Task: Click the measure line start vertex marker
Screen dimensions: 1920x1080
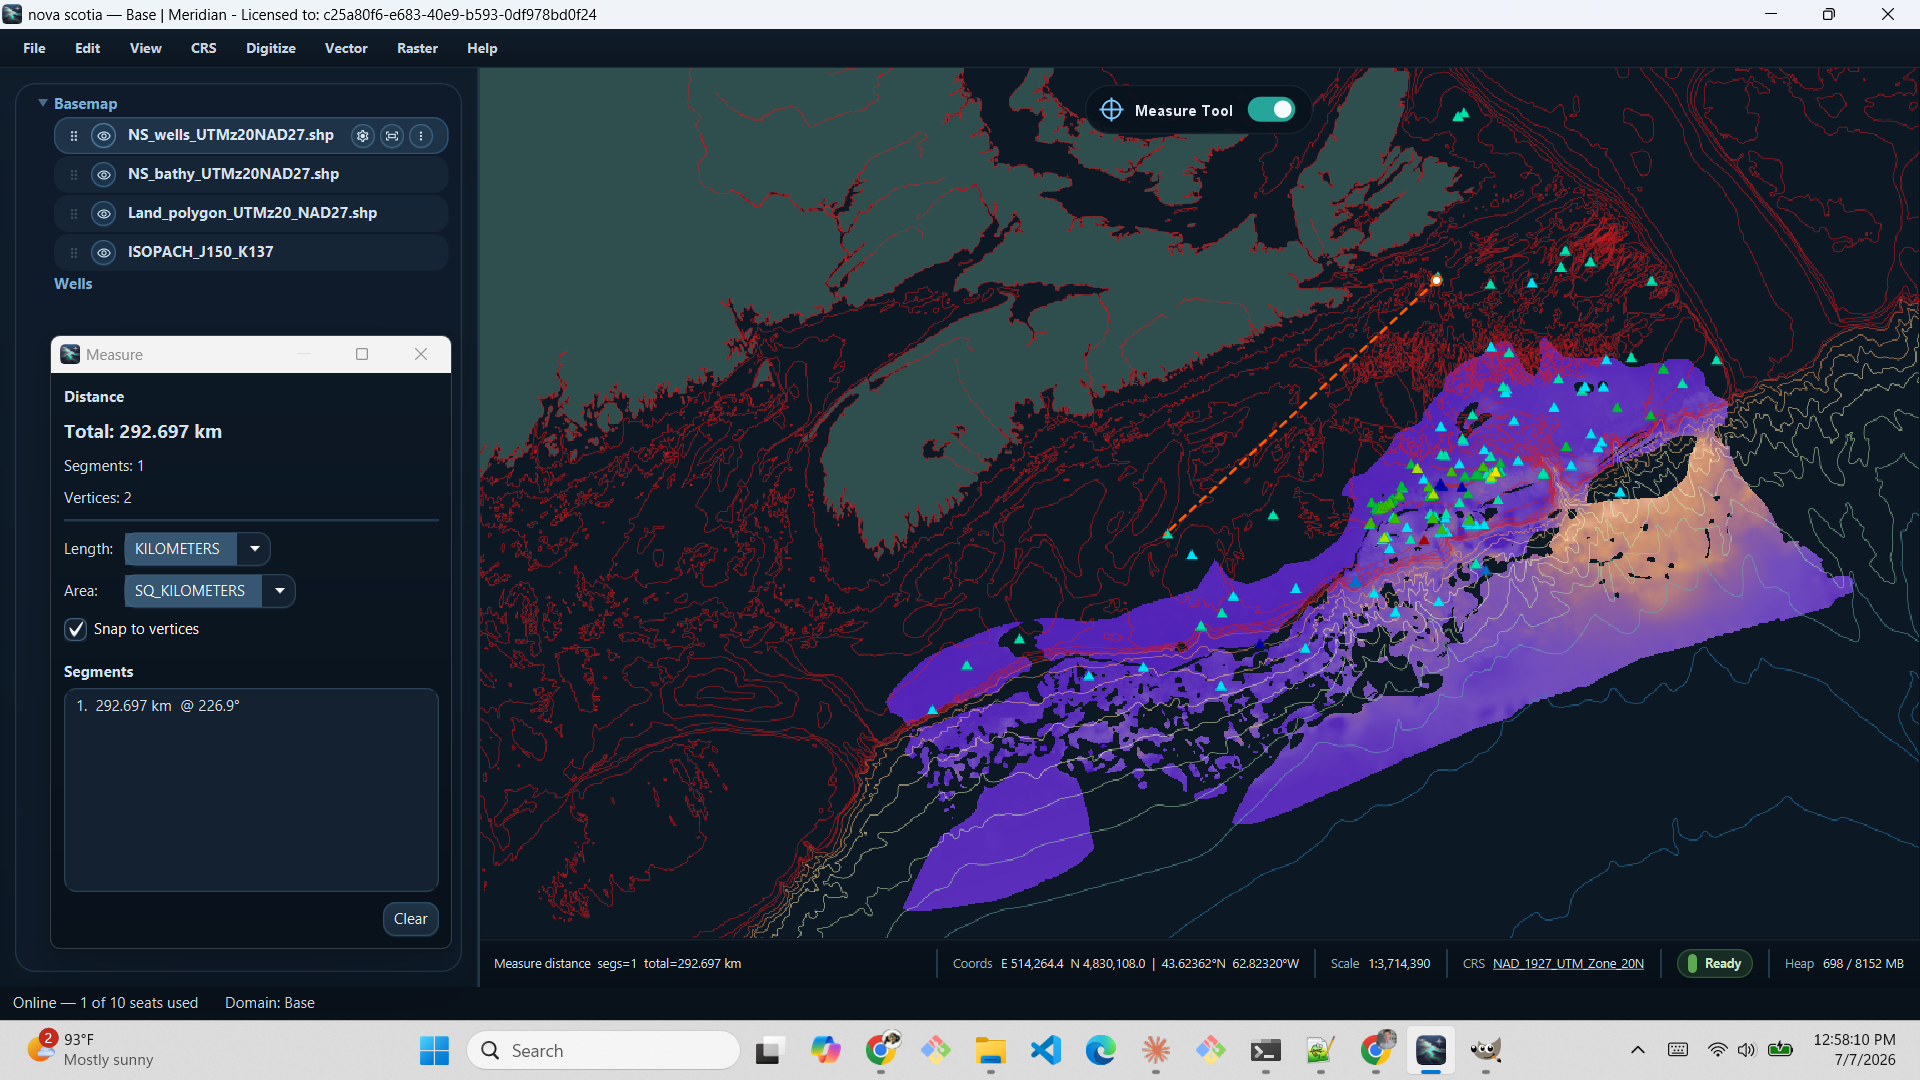Action: [1436, 280]
